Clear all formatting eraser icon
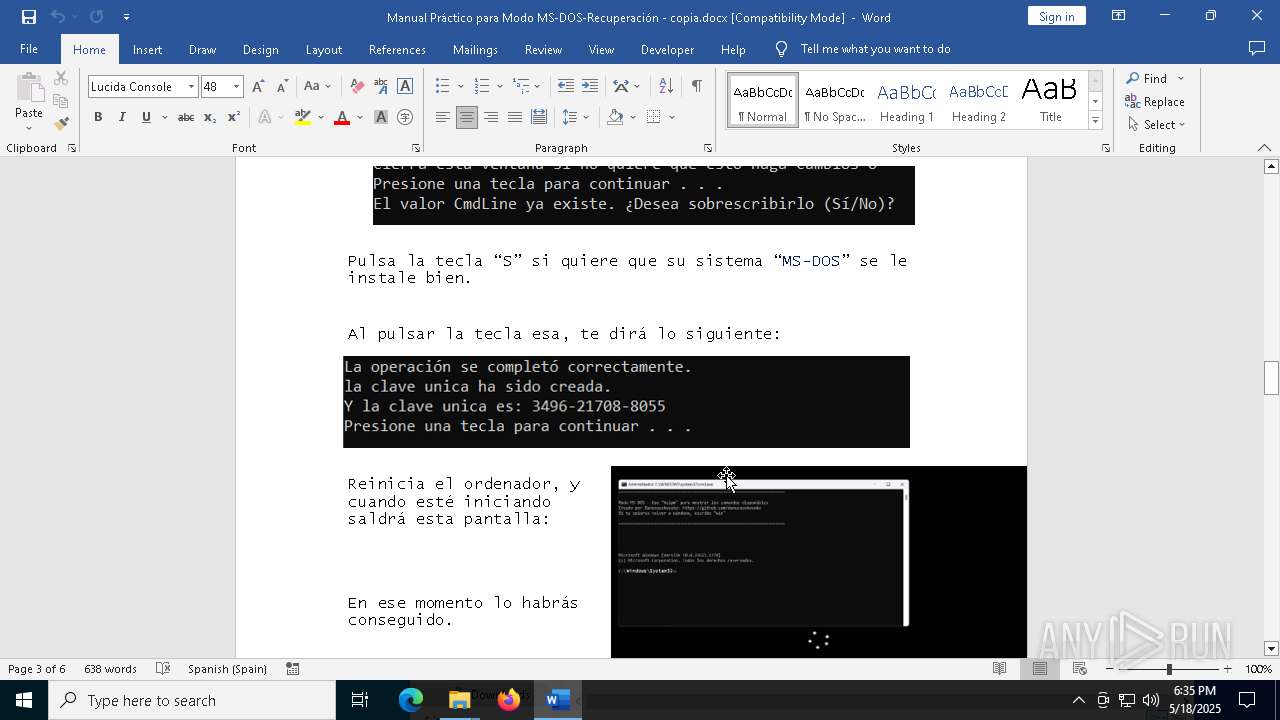 click(x=357, y=87)
